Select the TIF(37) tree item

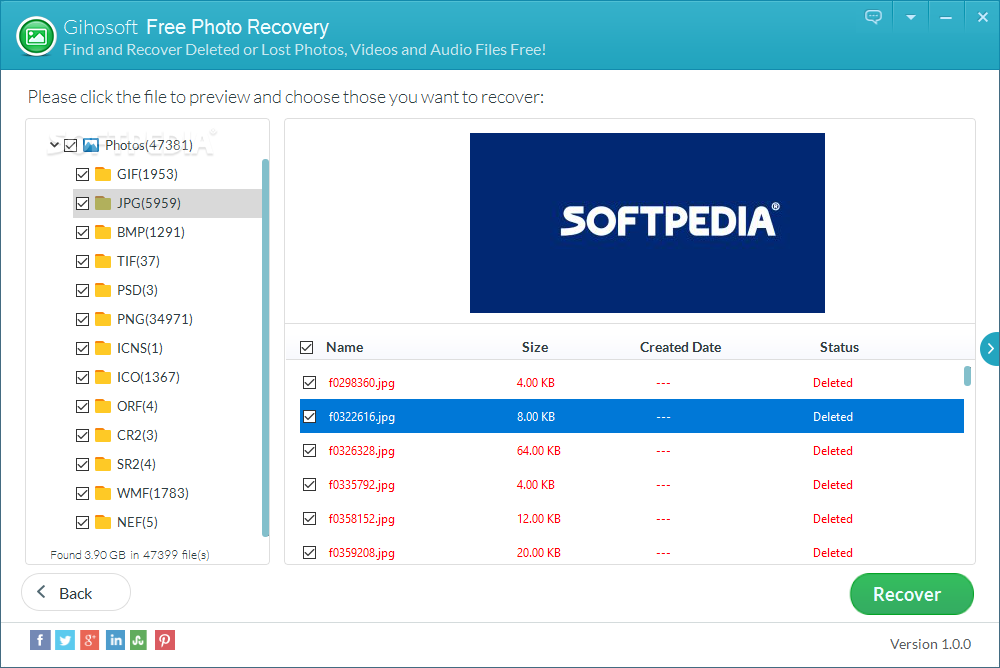click(138, 261)
